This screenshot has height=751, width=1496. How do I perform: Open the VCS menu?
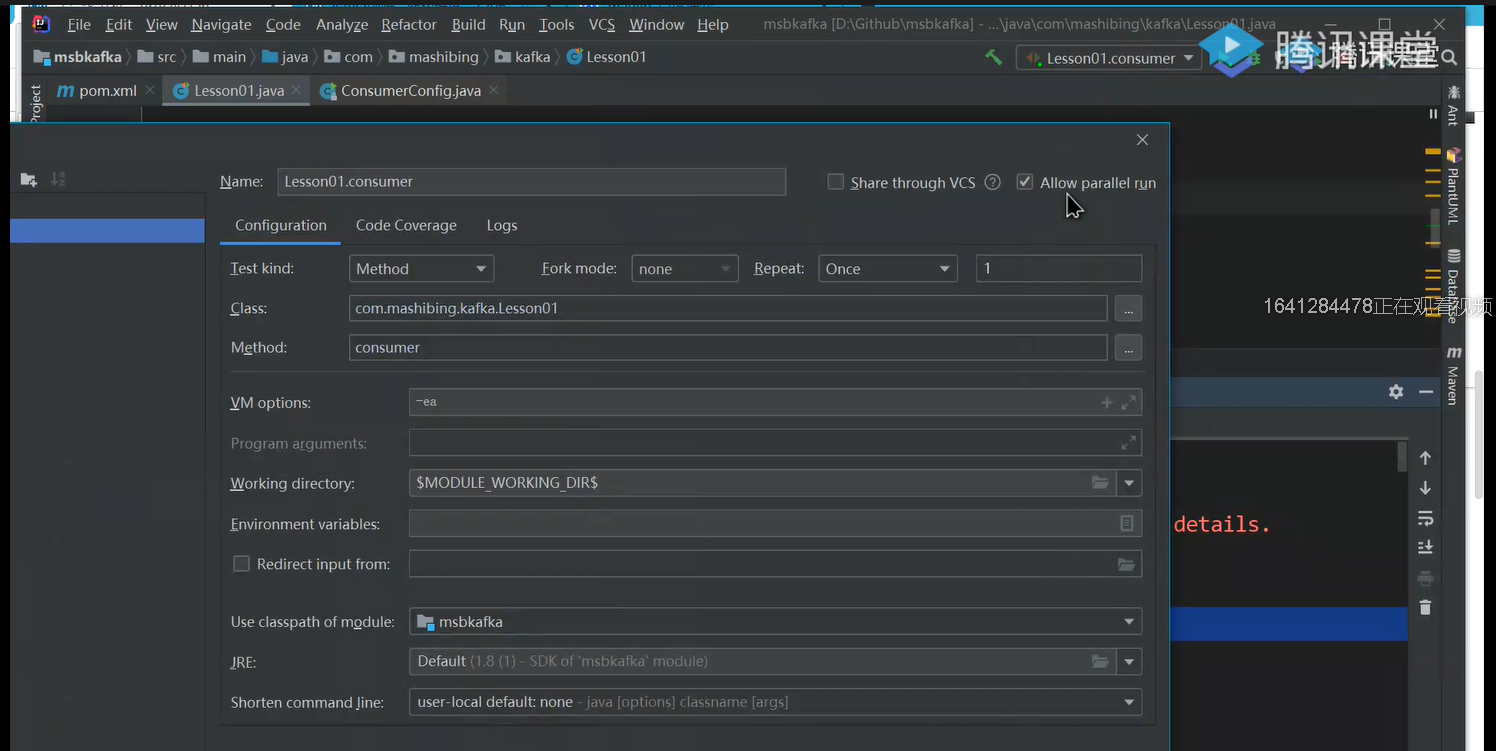pos(602,24)
